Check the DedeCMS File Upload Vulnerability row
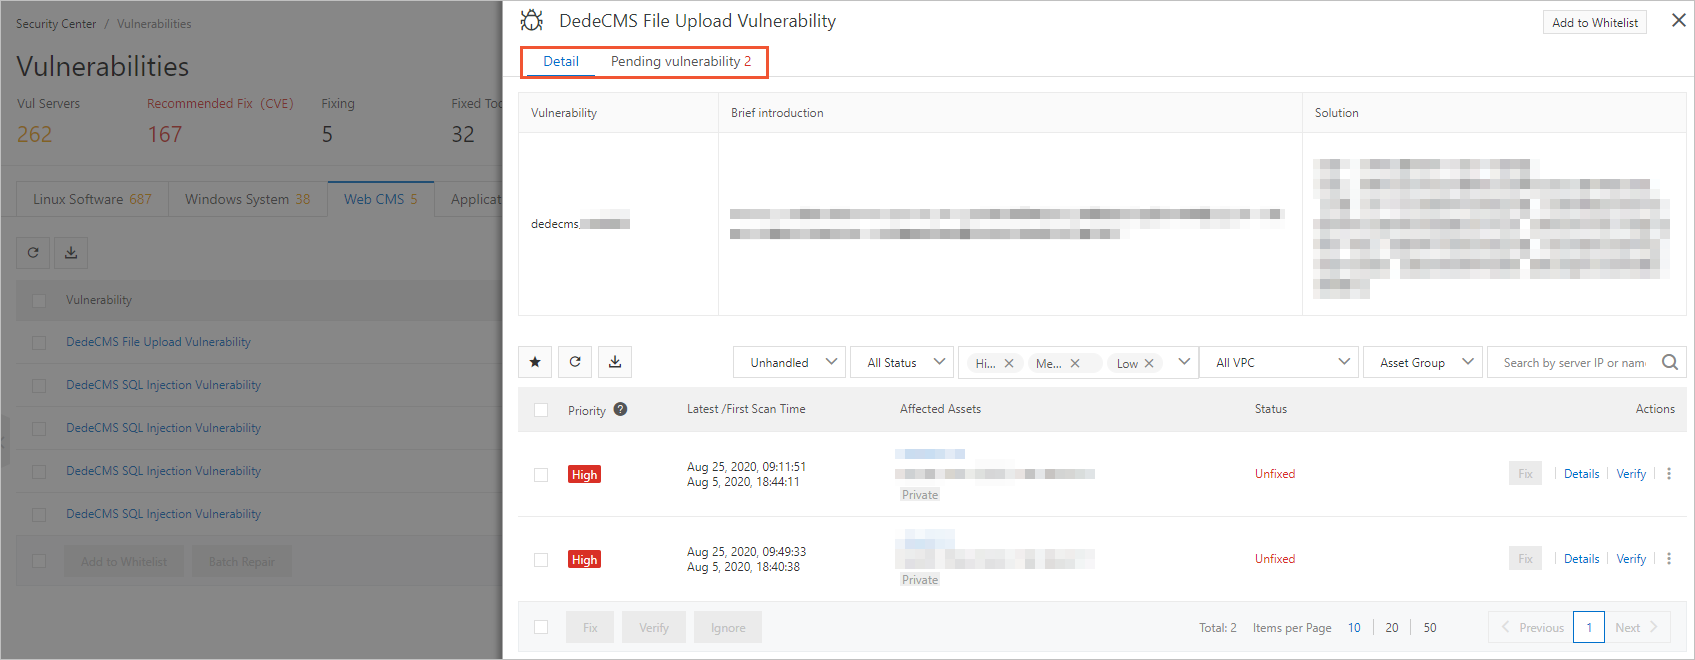This screenshot has width=1695, height=660. (x=39, y=342)
